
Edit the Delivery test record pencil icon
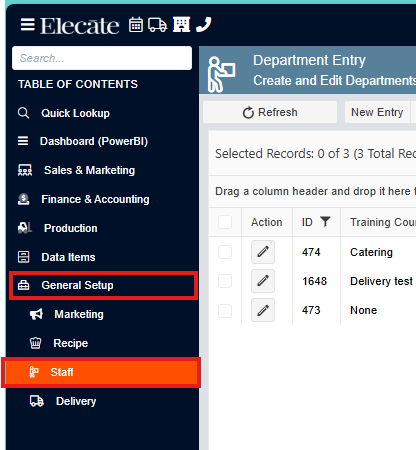tap(263, 281)
